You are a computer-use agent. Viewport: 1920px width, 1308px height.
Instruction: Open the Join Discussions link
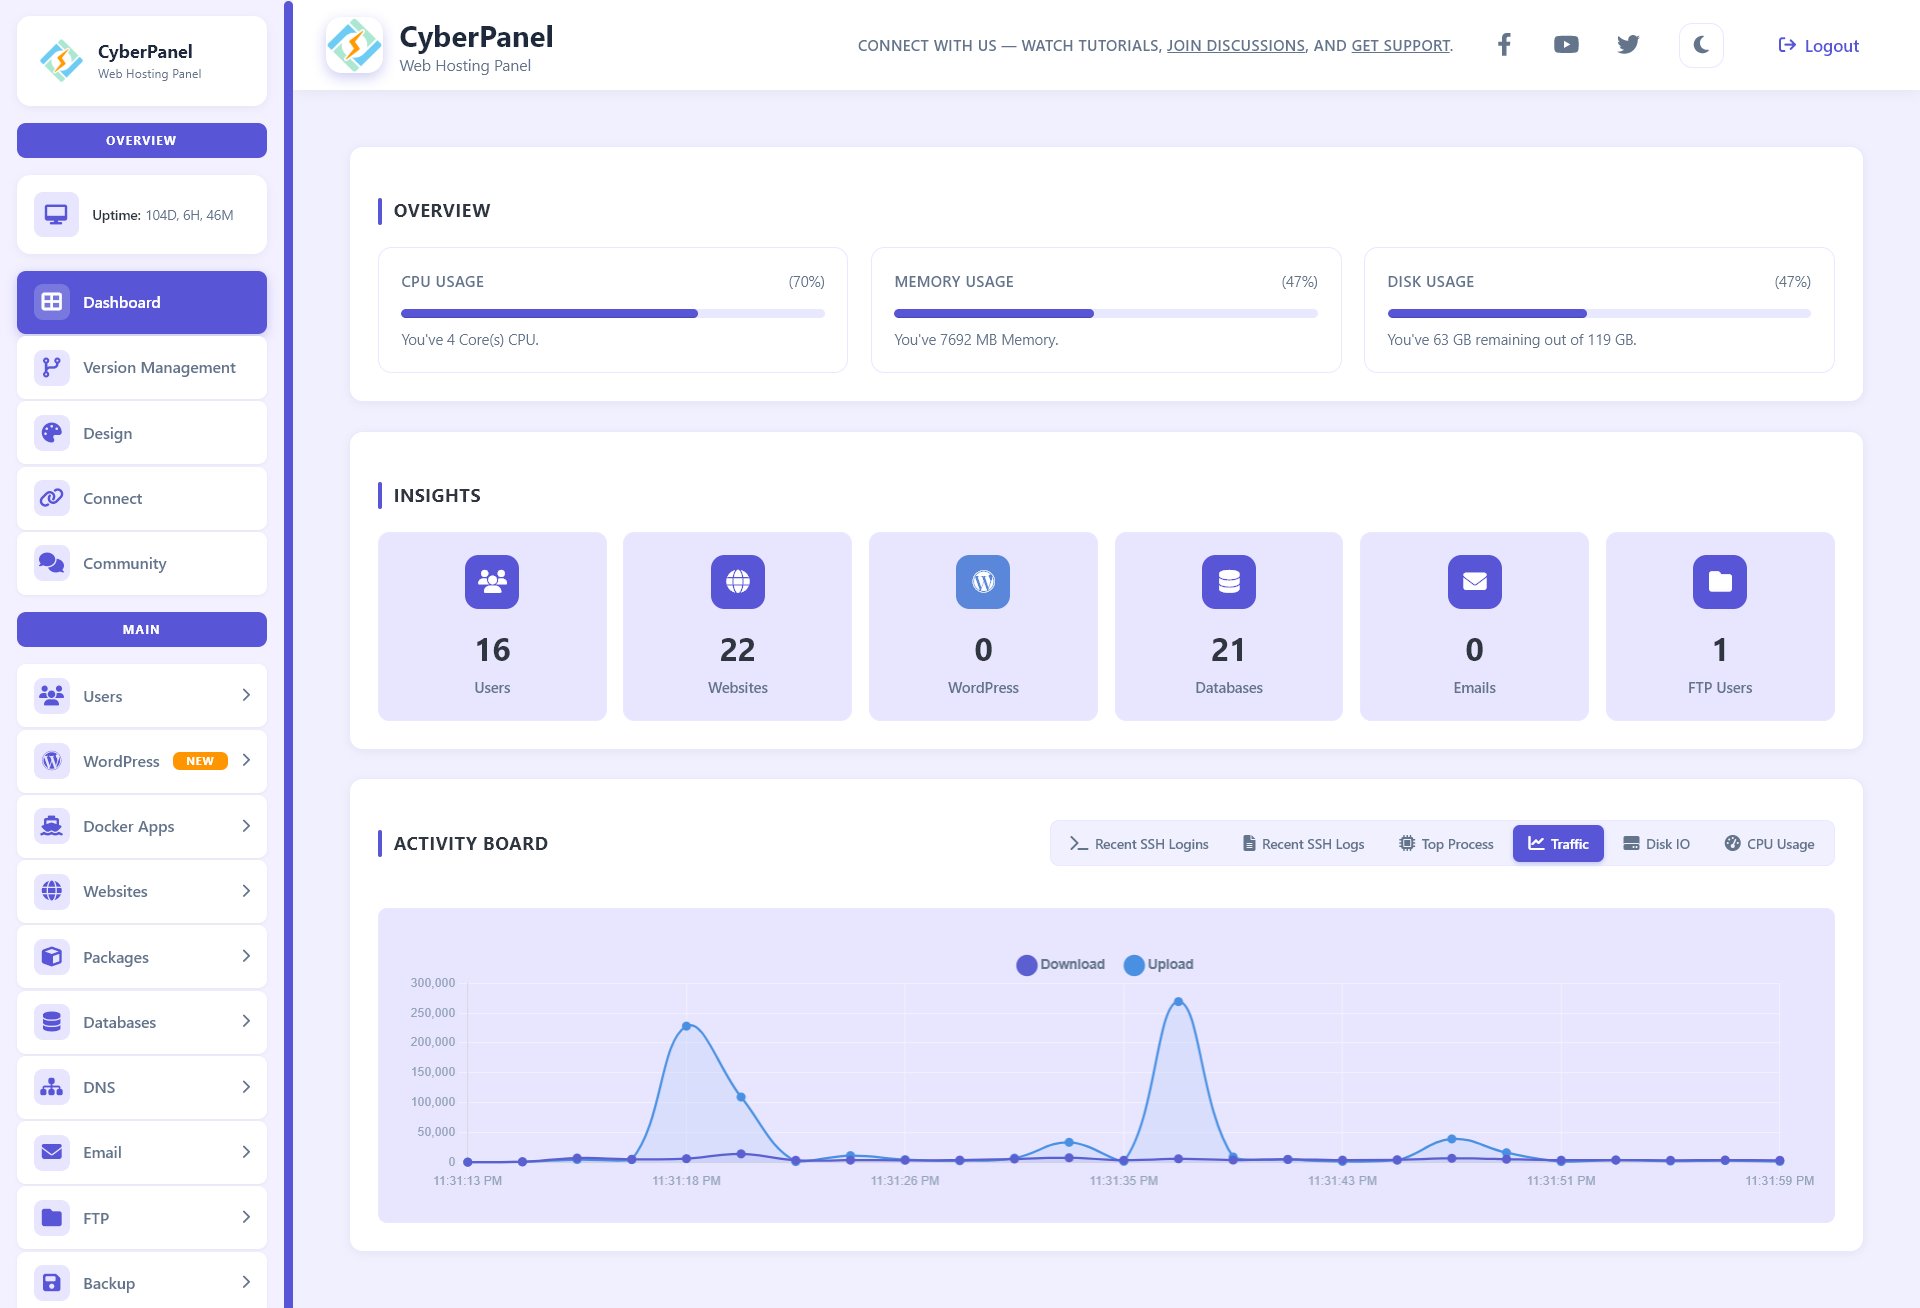click(x=1235, y=46)
